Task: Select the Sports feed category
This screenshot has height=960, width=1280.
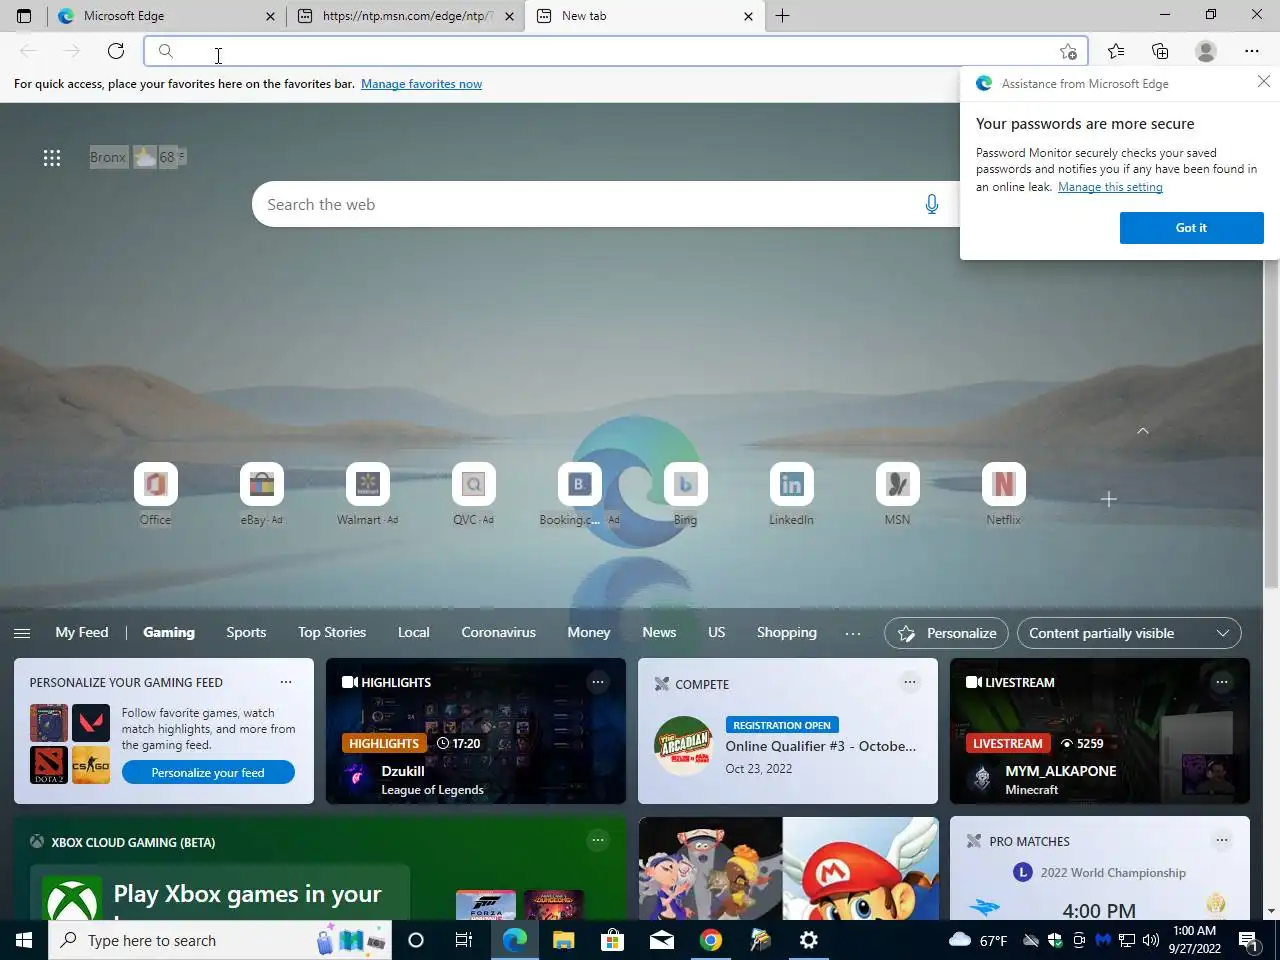Action: click(x=246, y=632)
